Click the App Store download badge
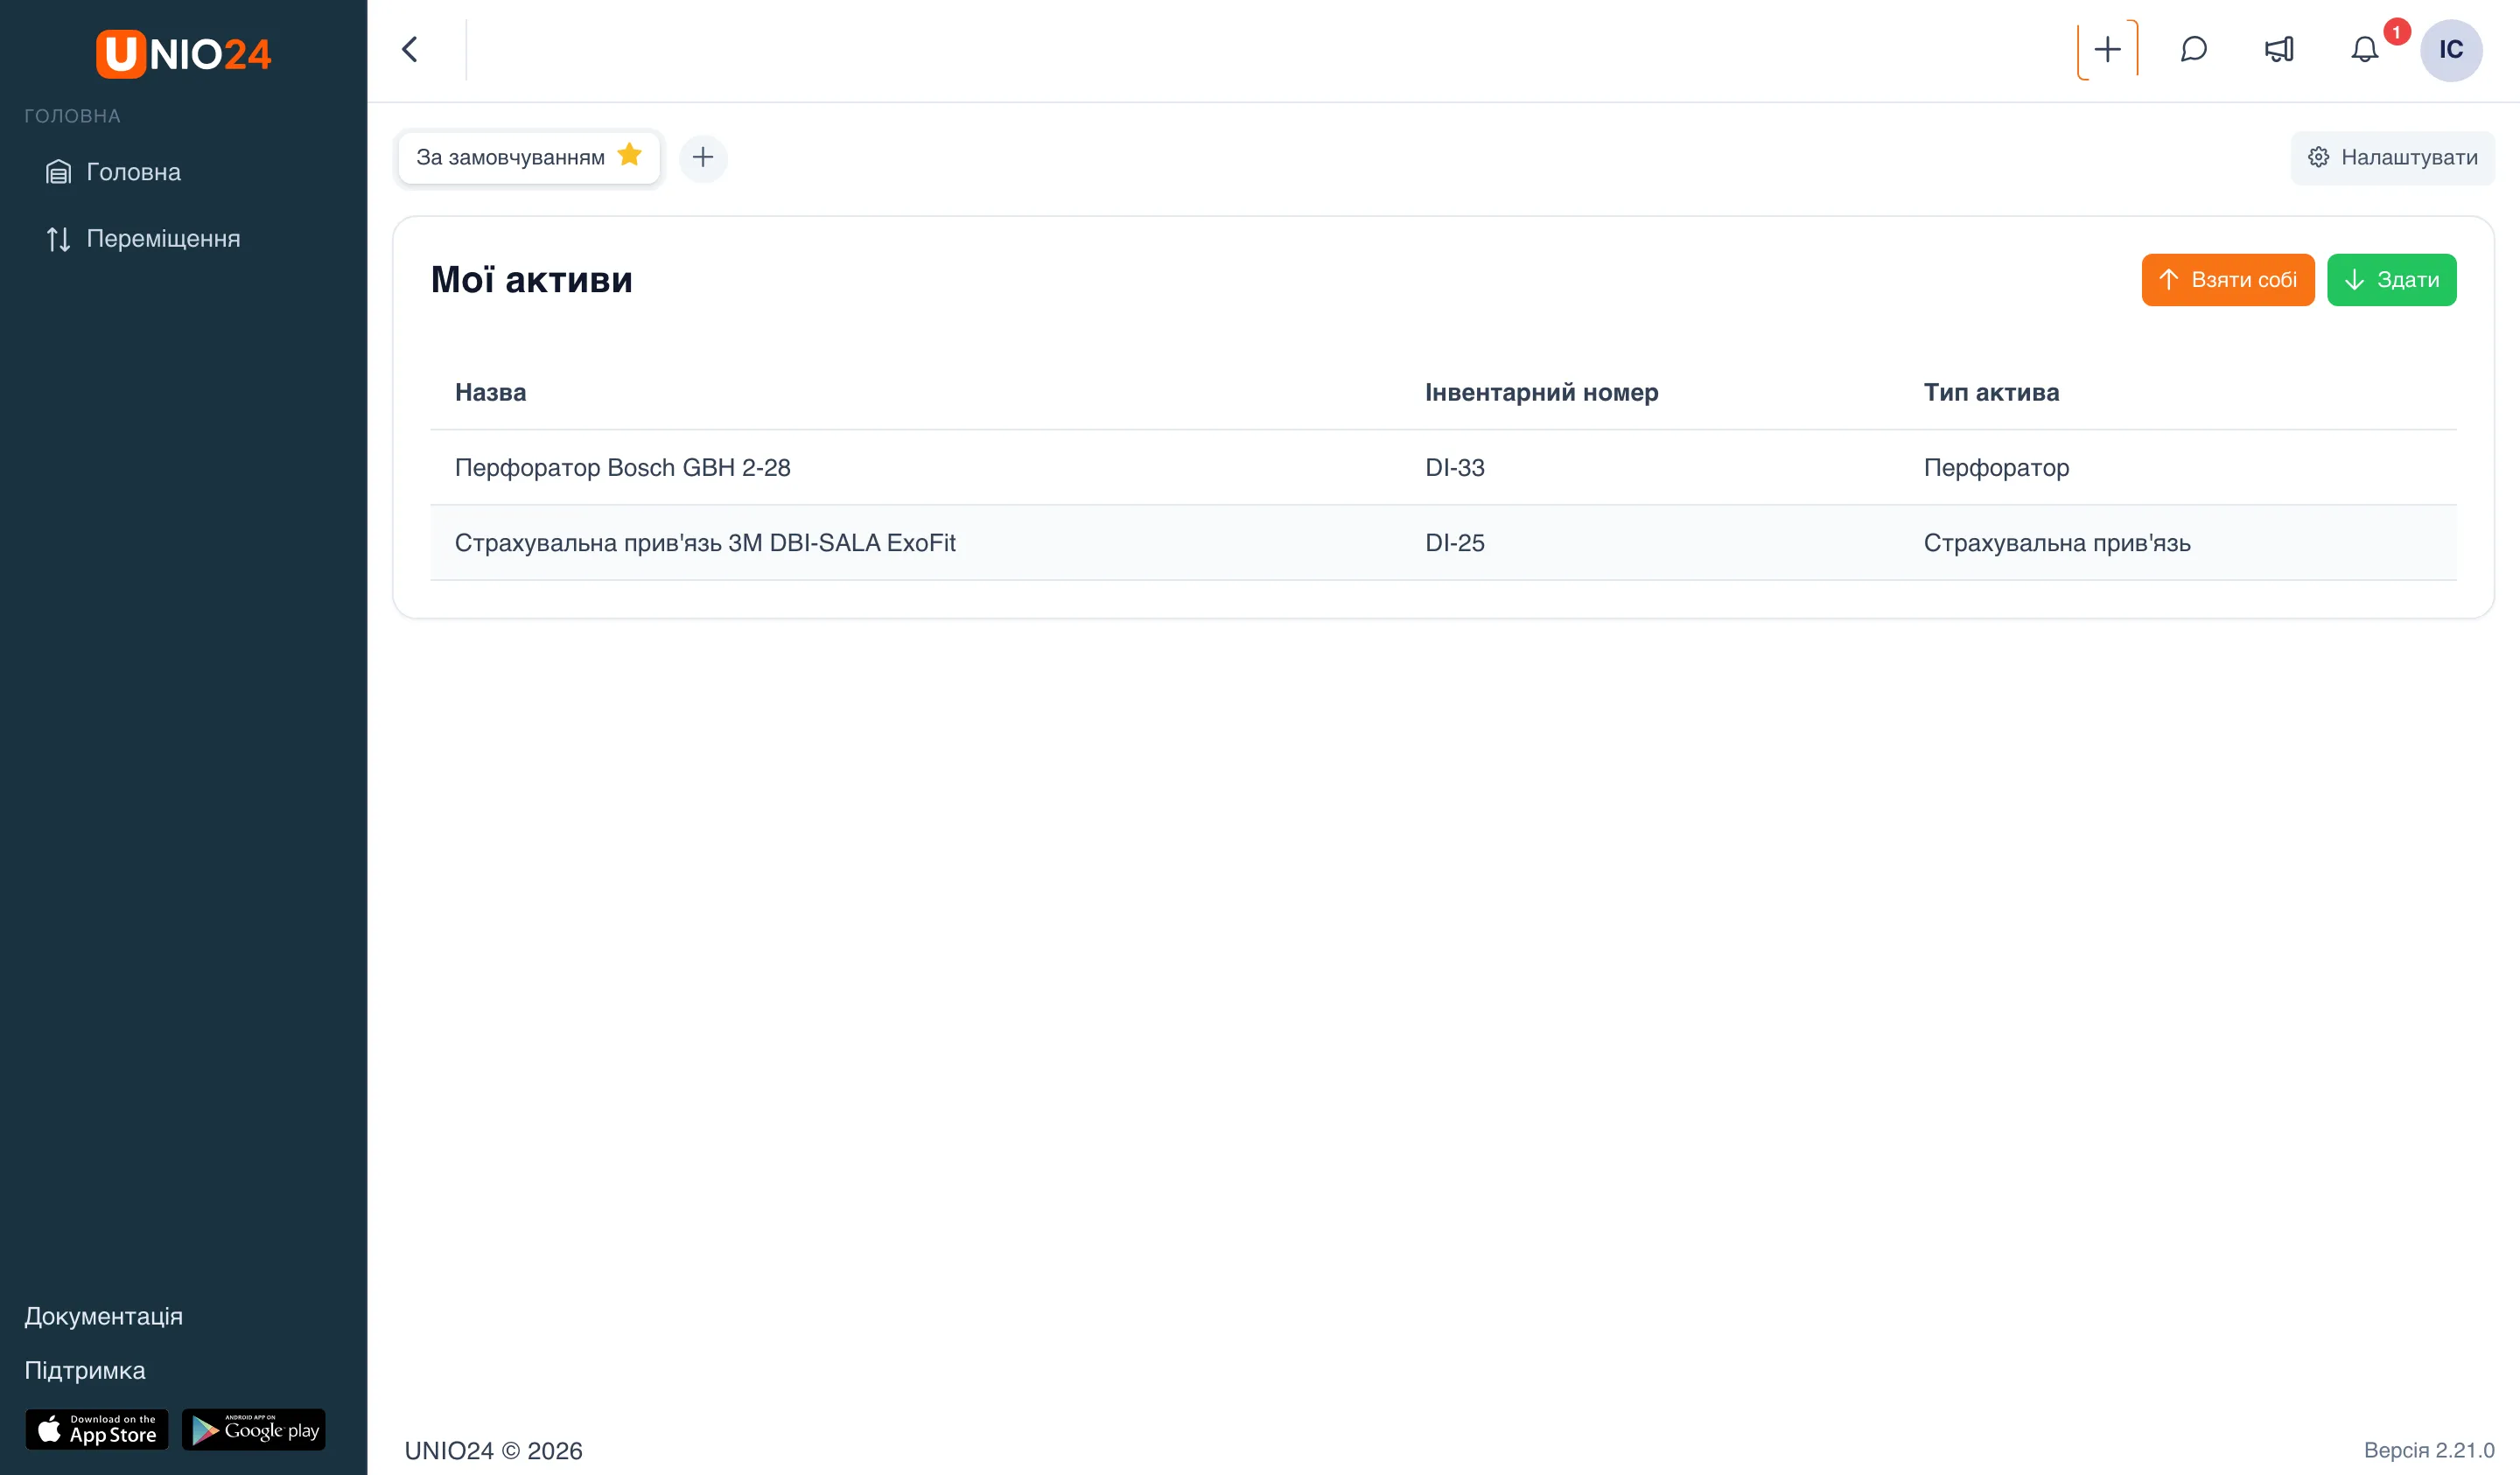Viewport: 2520px width, 1475px height. tap(97, 1430)
